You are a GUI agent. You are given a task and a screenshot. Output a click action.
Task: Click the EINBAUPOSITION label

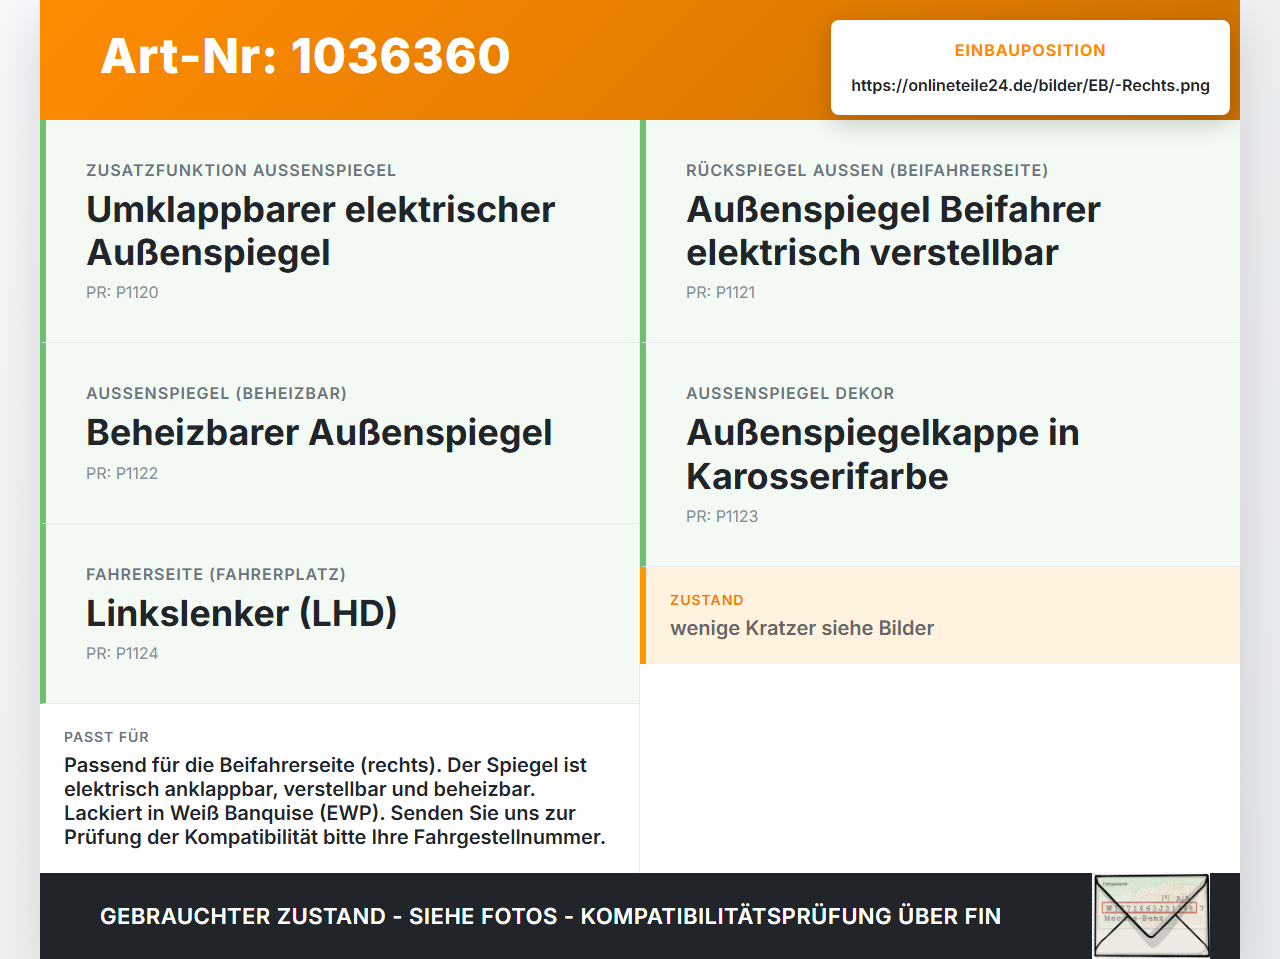[1030, 50]
